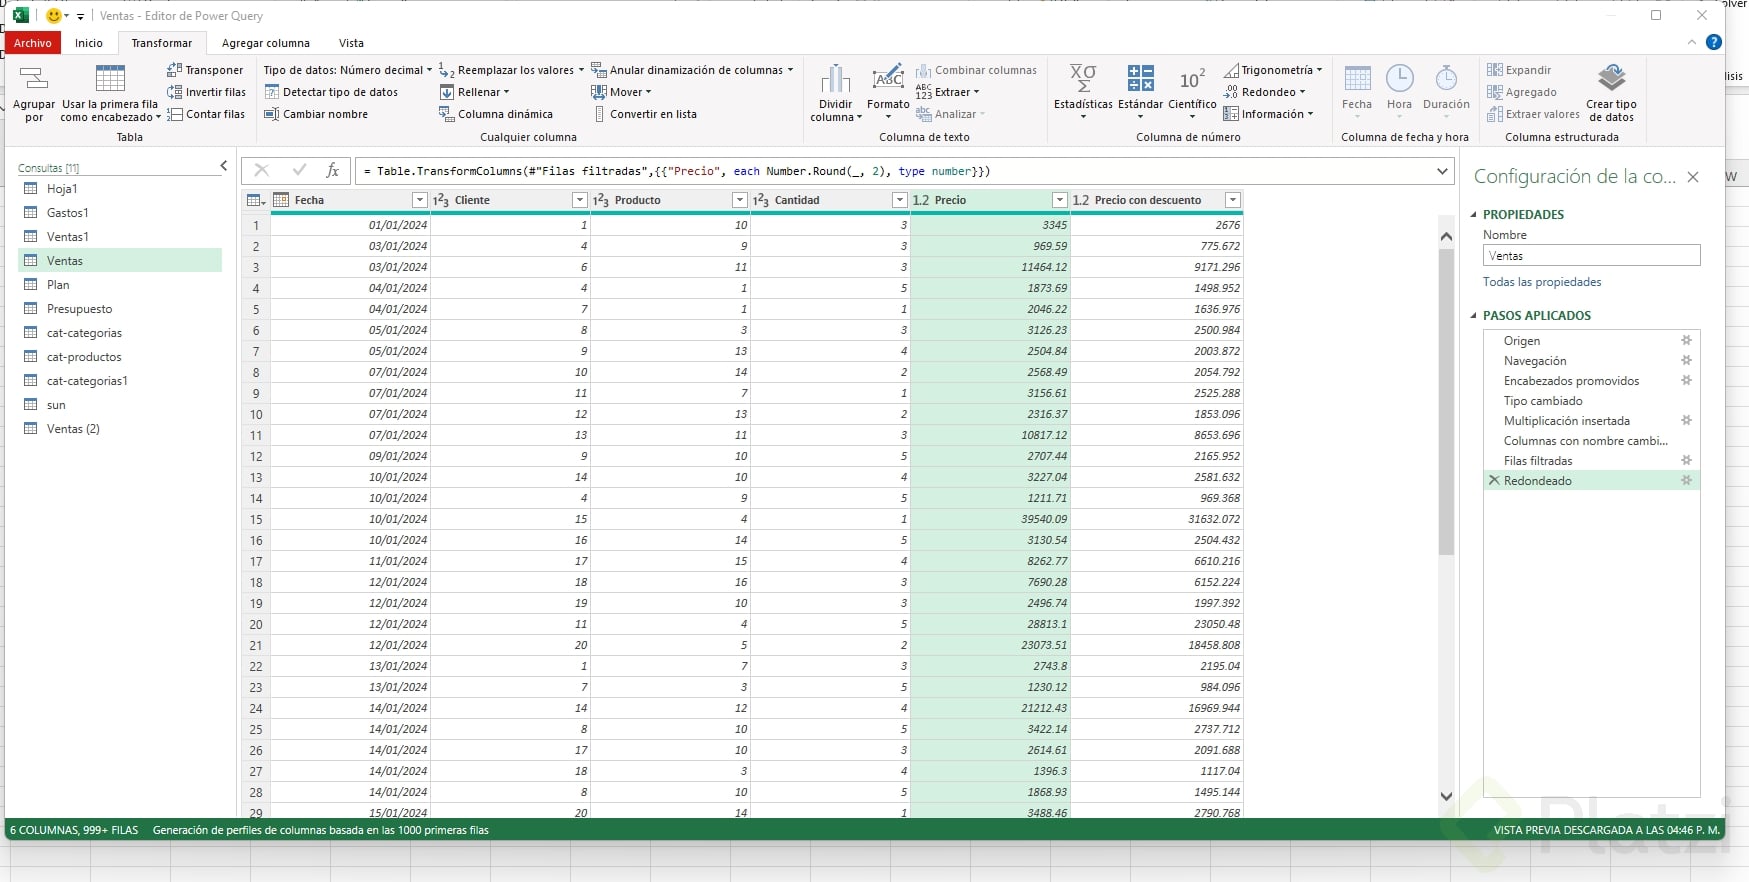This screenshot has height=882, width=1749.
Task: Select the Multiplicación insertada step
Action: click(x=1591, y=421)
